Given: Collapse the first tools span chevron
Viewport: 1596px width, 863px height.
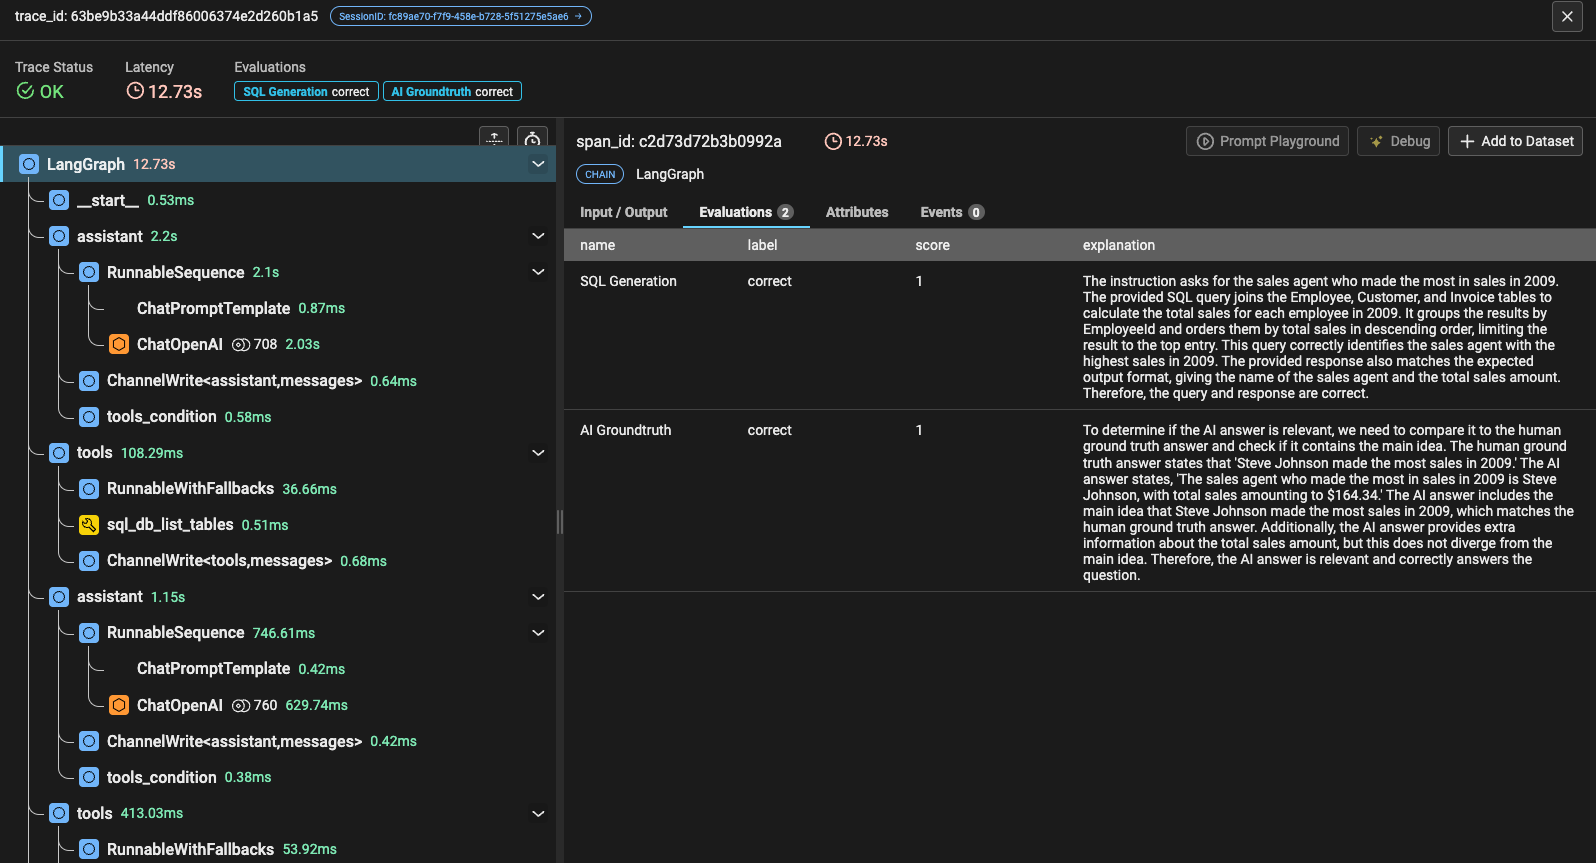Looking at the screenshot, I should (x=538, y=453).
